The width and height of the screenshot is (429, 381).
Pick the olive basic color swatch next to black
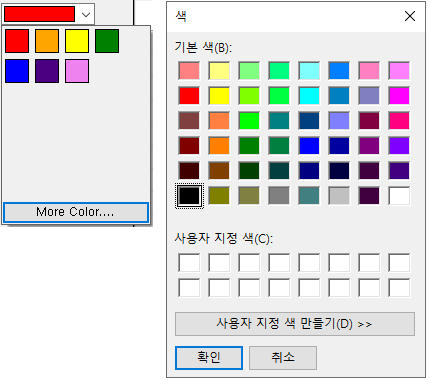(x=219, y=196)
